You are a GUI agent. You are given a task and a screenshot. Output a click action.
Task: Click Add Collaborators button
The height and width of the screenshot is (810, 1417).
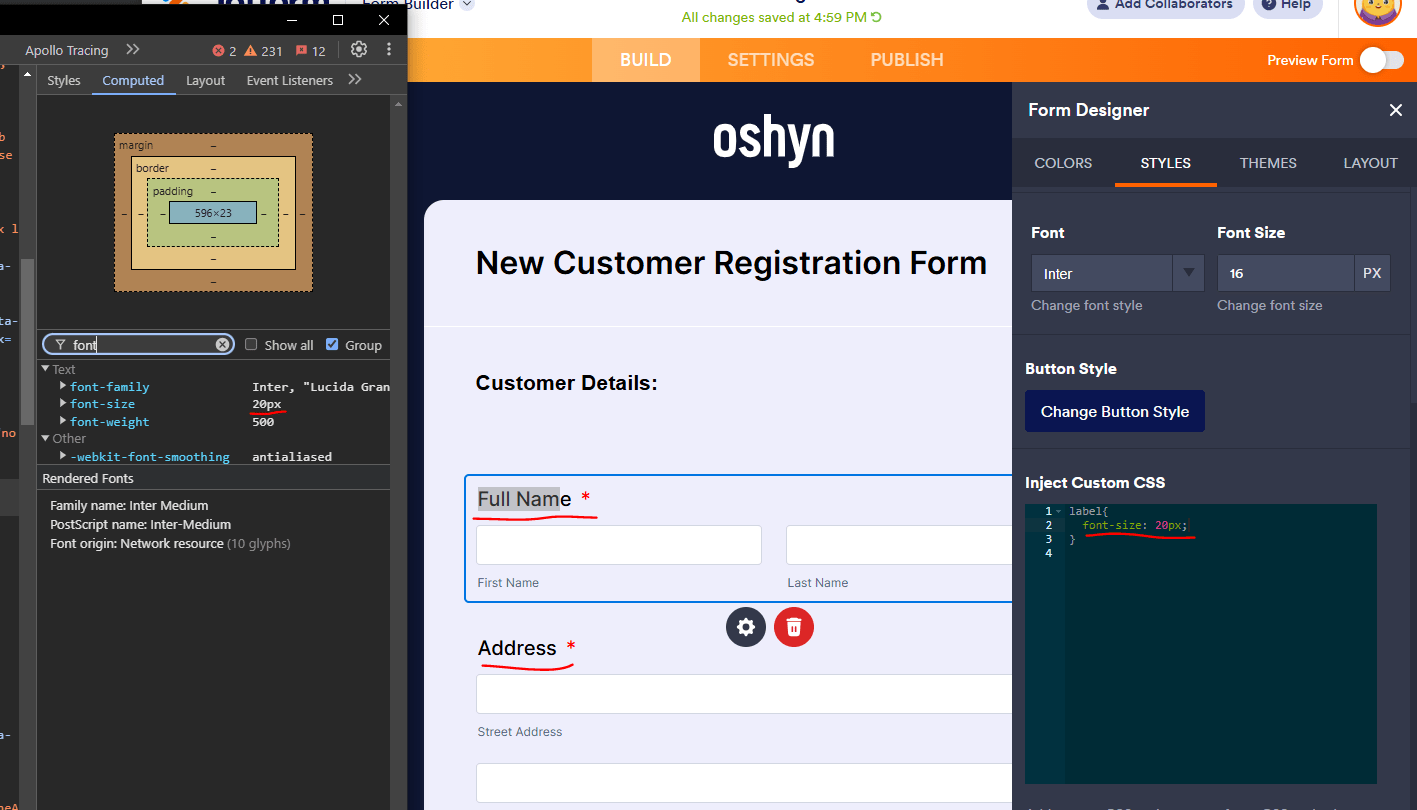point(1165,6)
